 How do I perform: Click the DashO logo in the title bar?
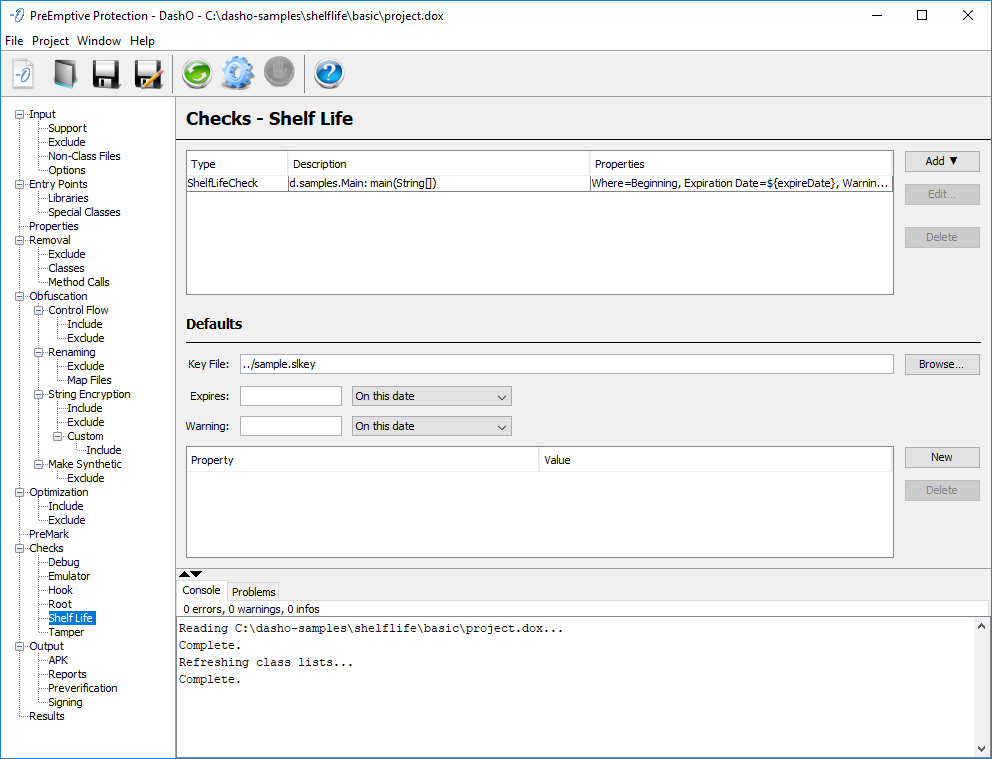pyautogui.click(x=16, y=15)
